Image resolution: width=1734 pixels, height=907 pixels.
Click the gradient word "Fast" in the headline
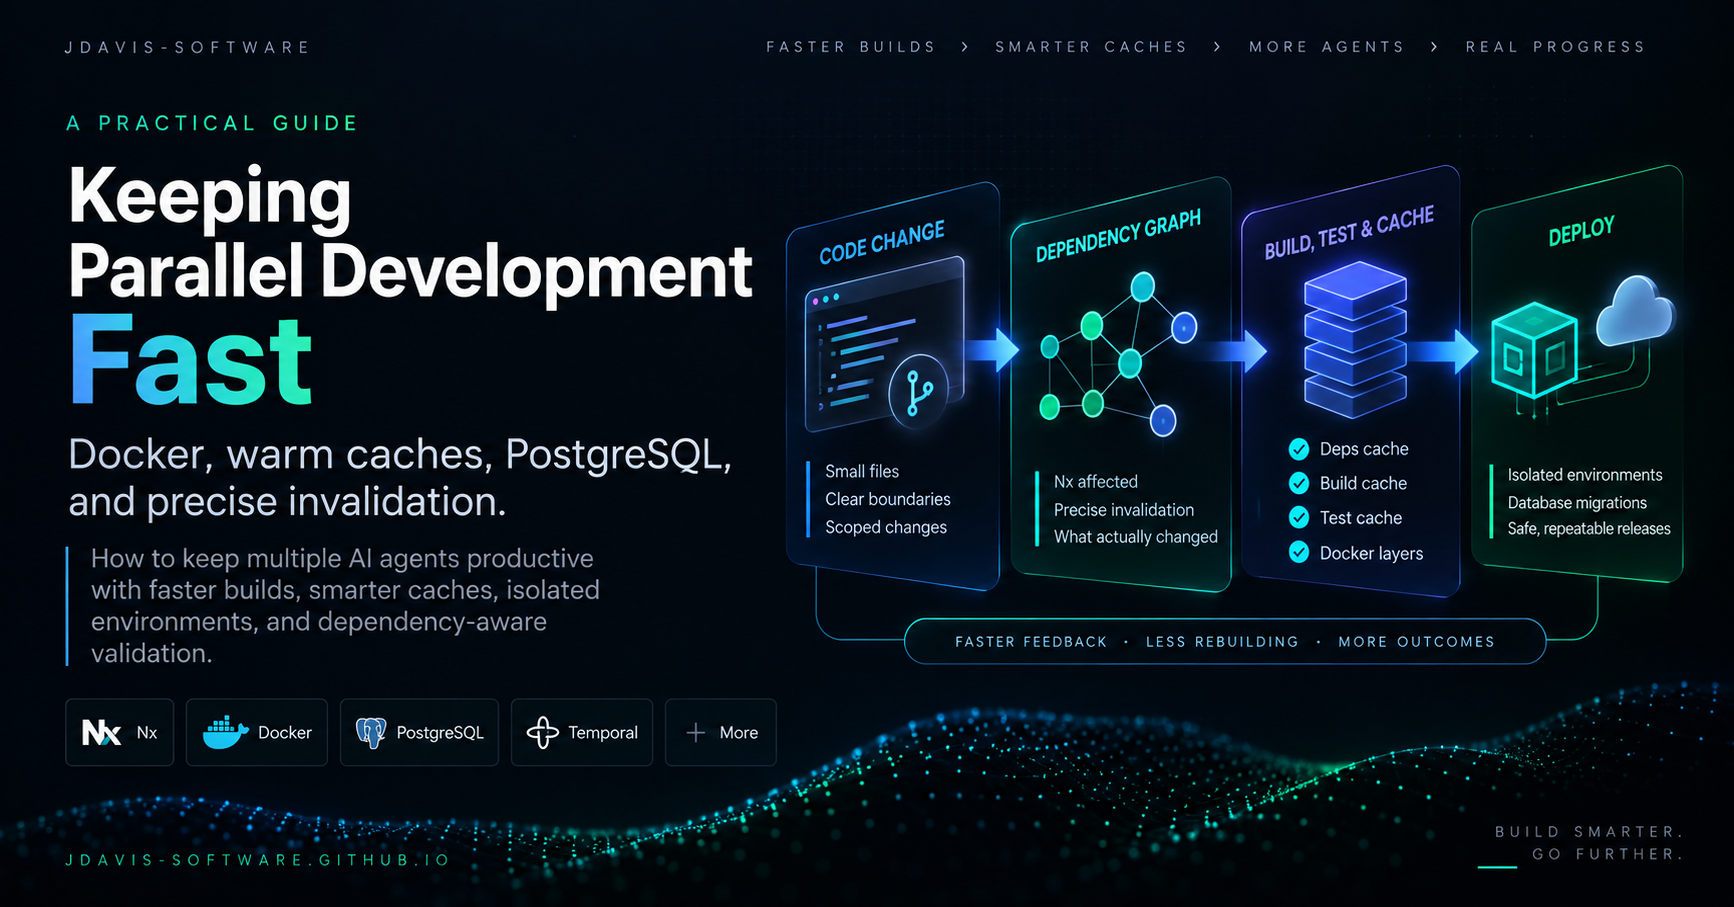191,360
